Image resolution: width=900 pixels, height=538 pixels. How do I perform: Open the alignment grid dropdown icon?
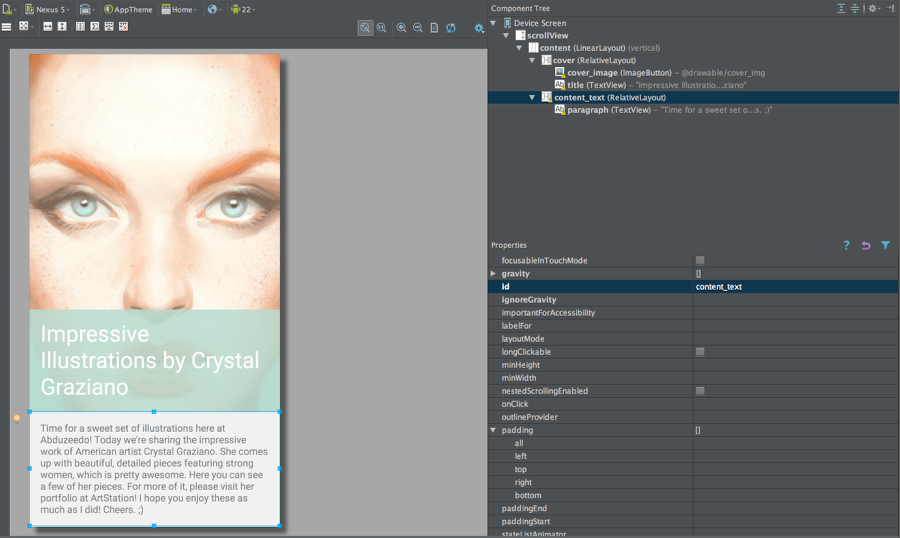click(x=25, y=26)
